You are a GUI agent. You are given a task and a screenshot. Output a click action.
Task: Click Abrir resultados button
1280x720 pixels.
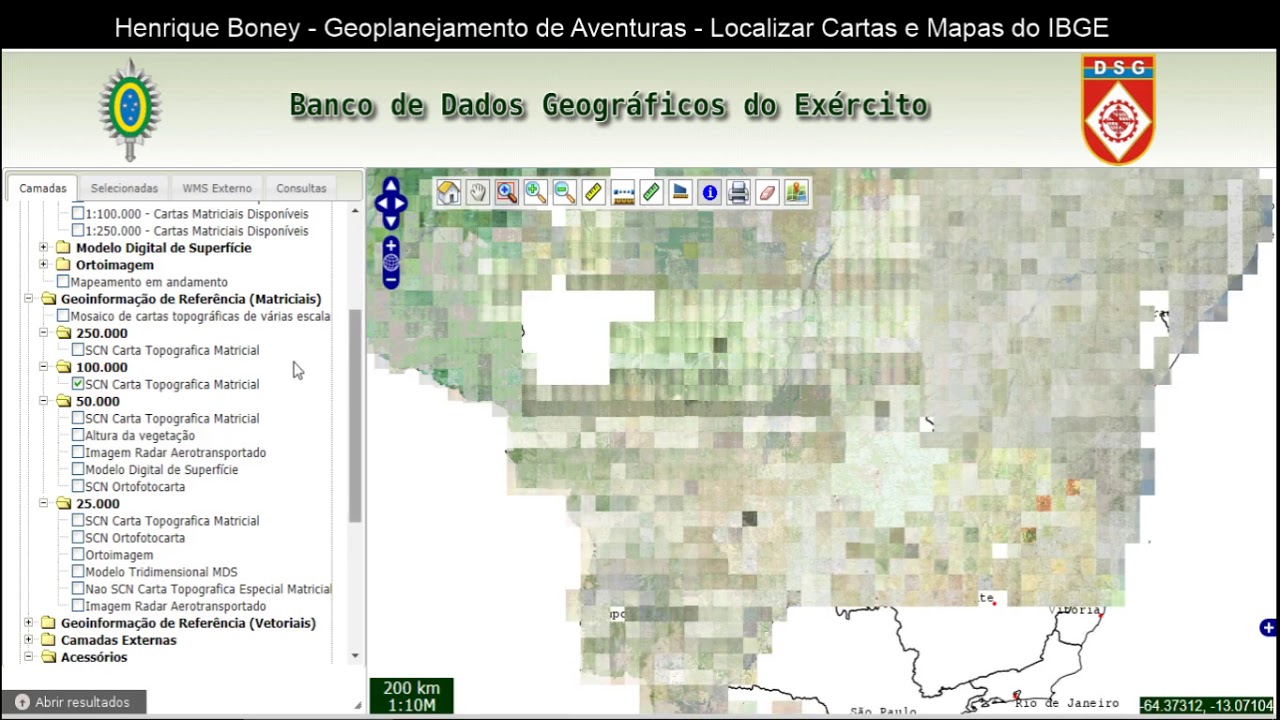coord(73,702)
